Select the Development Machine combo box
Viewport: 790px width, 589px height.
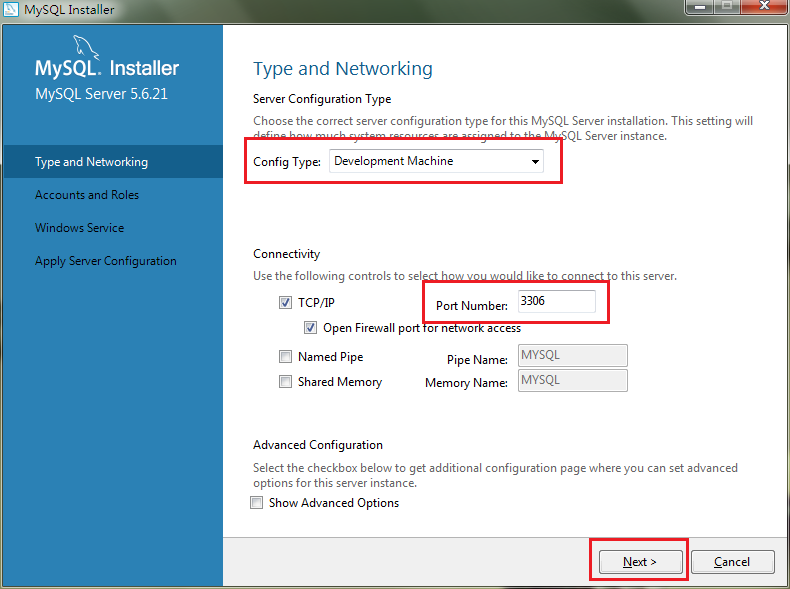(x=436, y=161)
